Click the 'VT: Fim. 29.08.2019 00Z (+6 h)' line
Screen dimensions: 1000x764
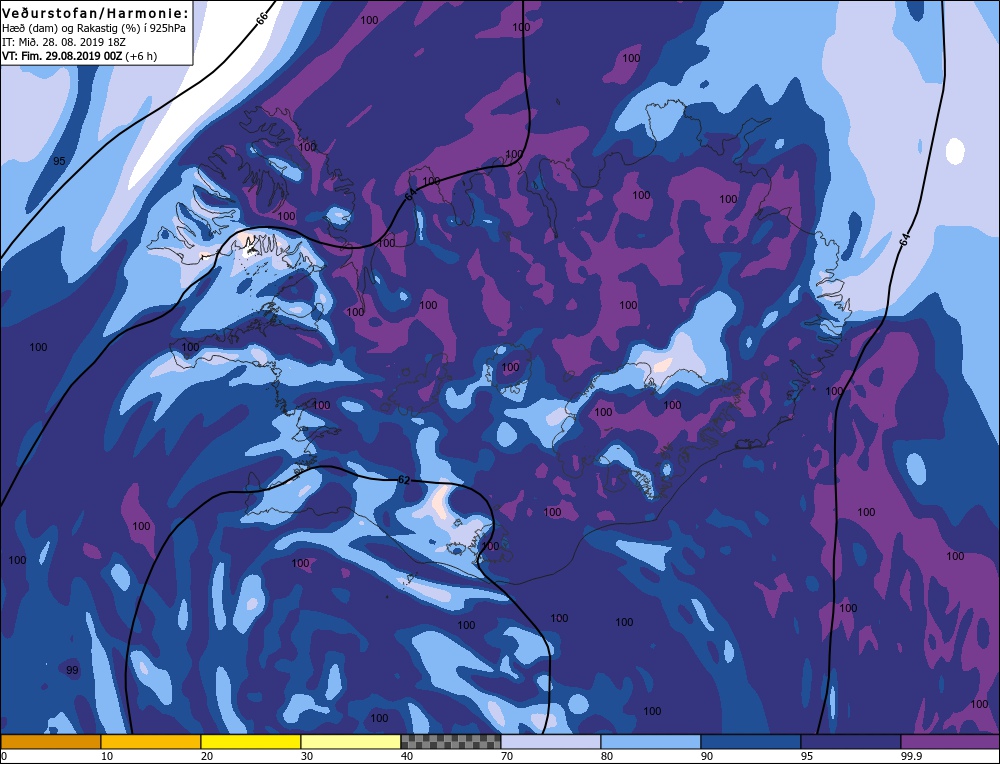pos(80,56)
